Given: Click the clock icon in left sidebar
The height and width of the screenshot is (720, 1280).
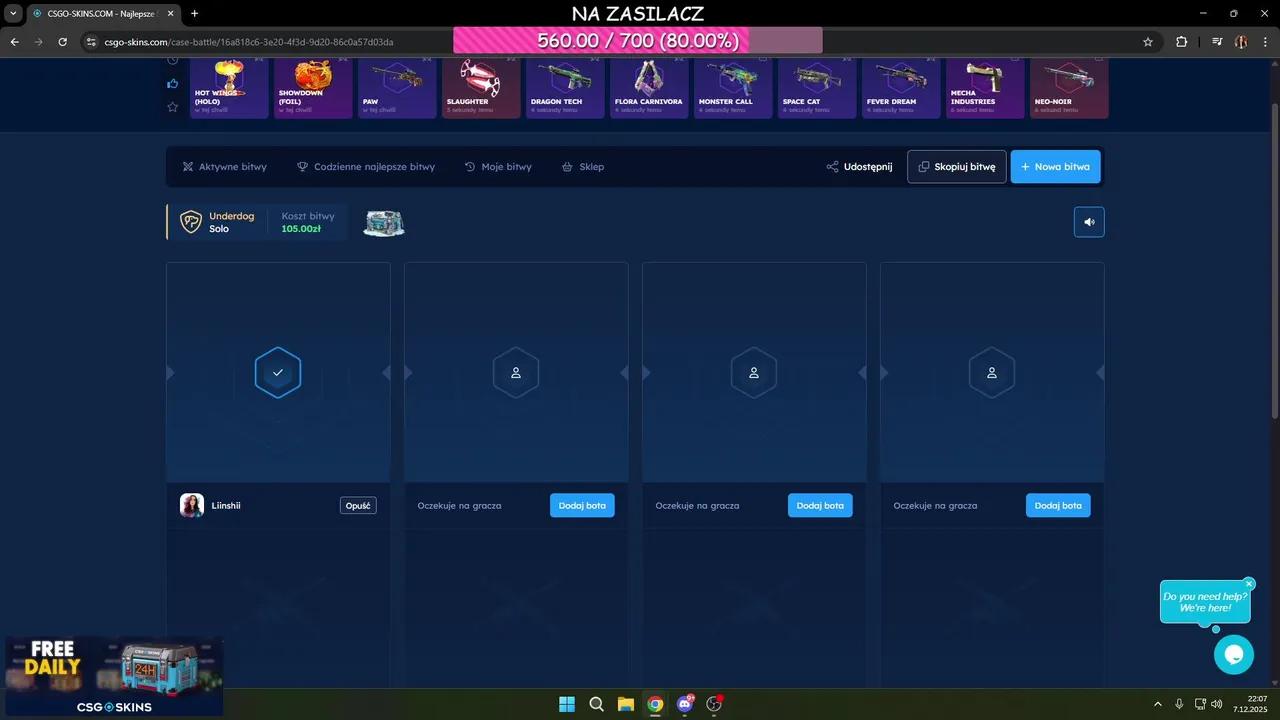Looking at the screenshot, I should 172,61.
